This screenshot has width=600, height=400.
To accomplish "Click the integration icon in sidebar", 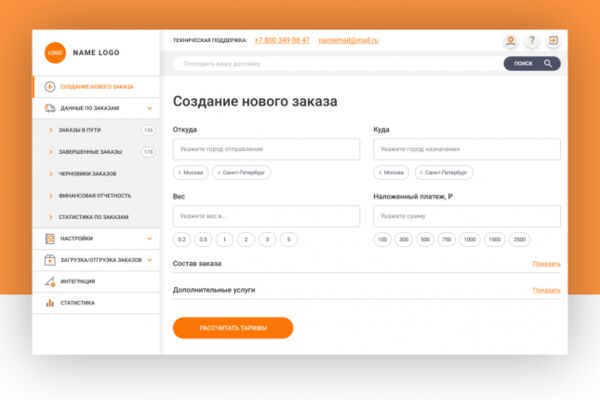I will 50,281.
